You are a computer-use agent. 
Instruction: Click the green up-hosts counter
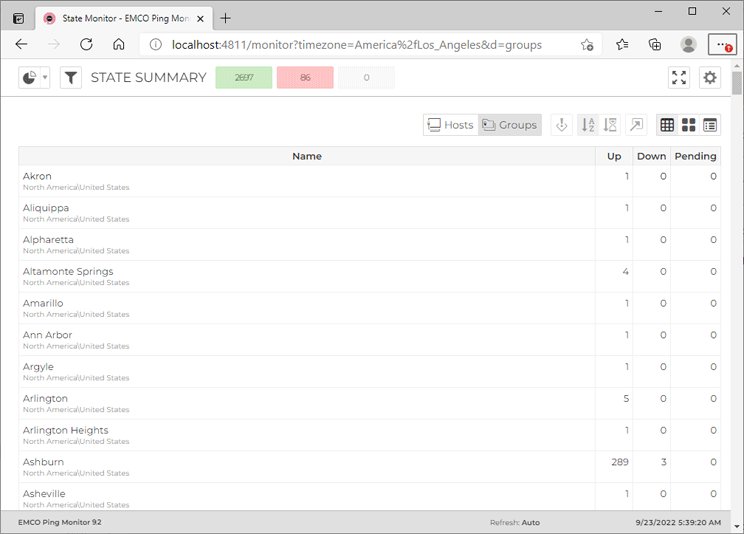243,78
